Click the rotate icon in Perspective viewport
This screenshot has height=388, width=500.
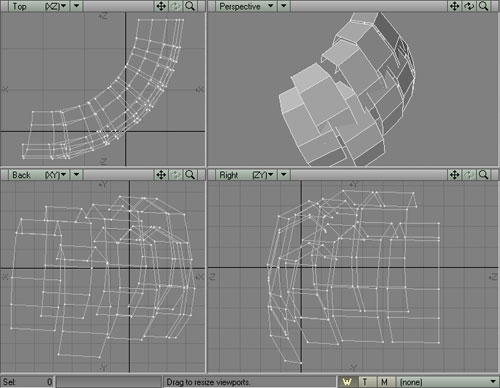point(469,6)
